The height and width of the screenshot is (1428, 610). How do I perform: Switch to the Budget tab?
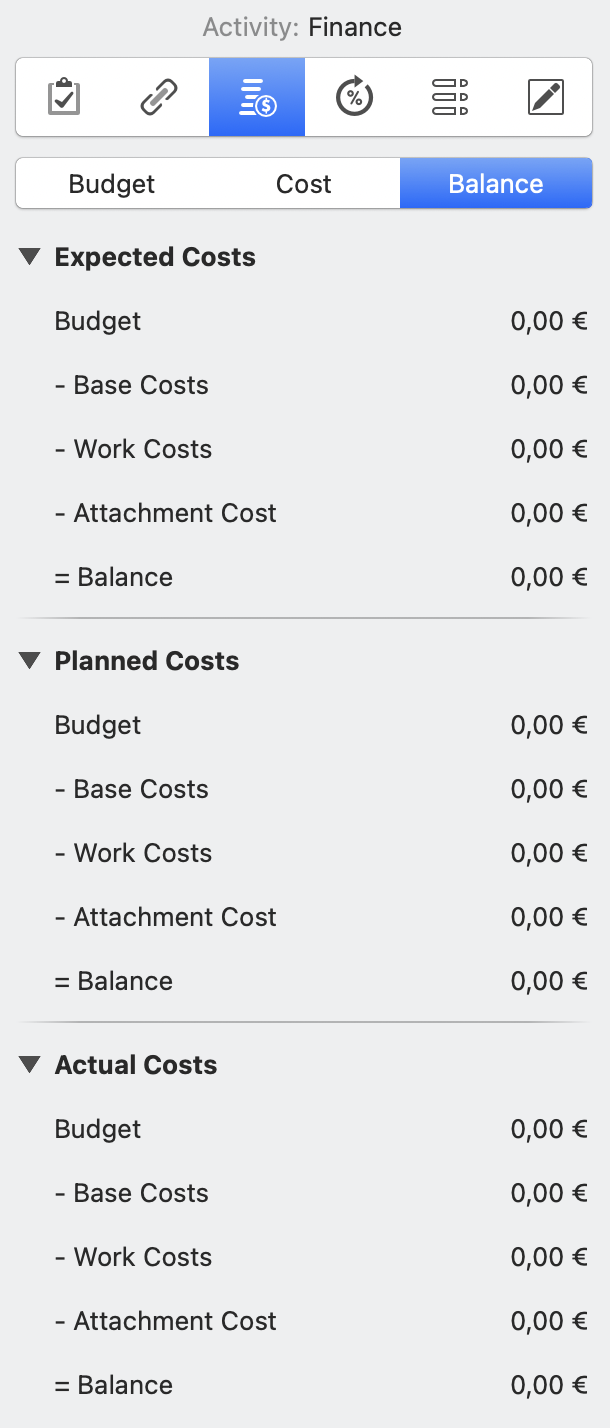point(111,183)
